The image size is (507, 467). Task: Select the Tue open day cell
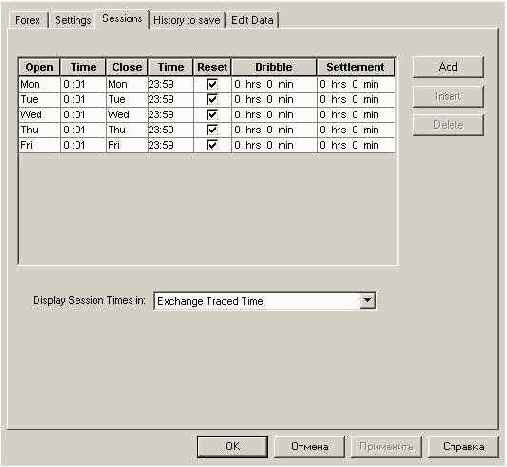tap(39, 99)
